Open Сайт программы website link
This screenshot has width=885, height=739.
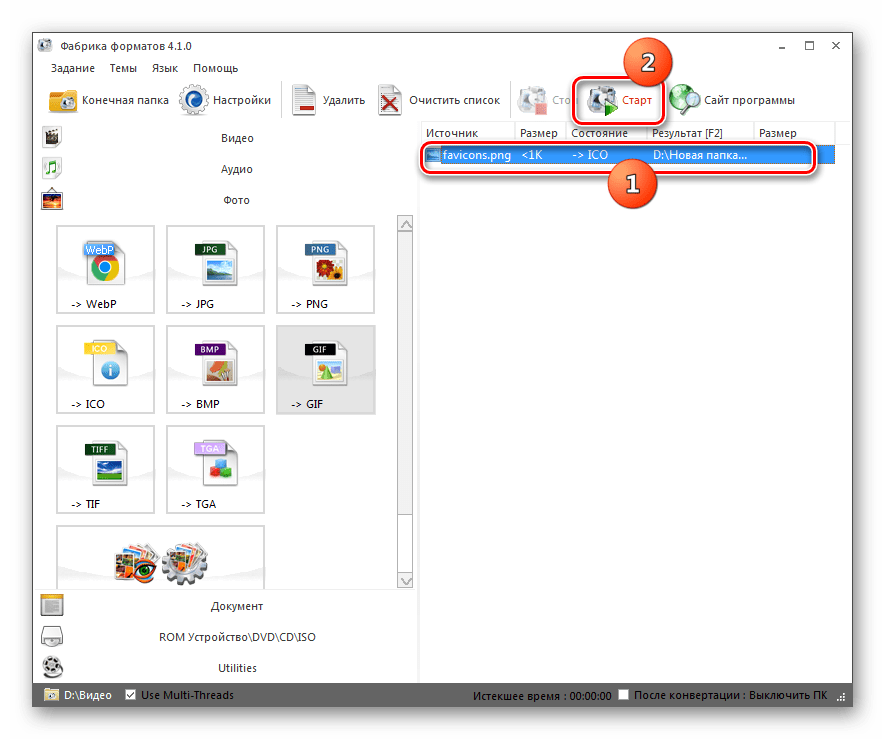[x=732, y=100]
